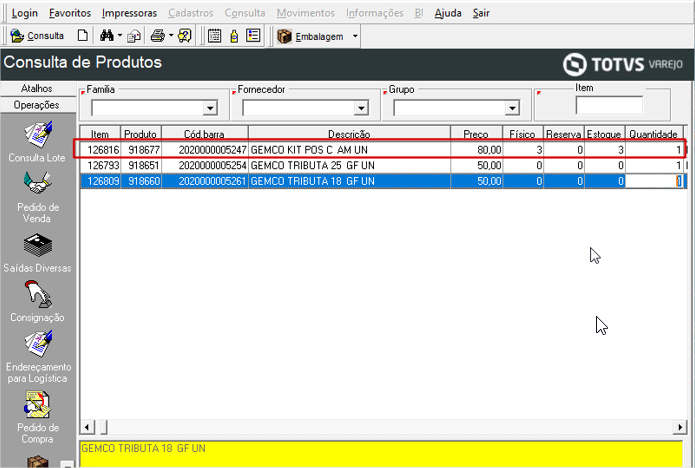Click the Físico column header
695x468 pixels.
523,134
